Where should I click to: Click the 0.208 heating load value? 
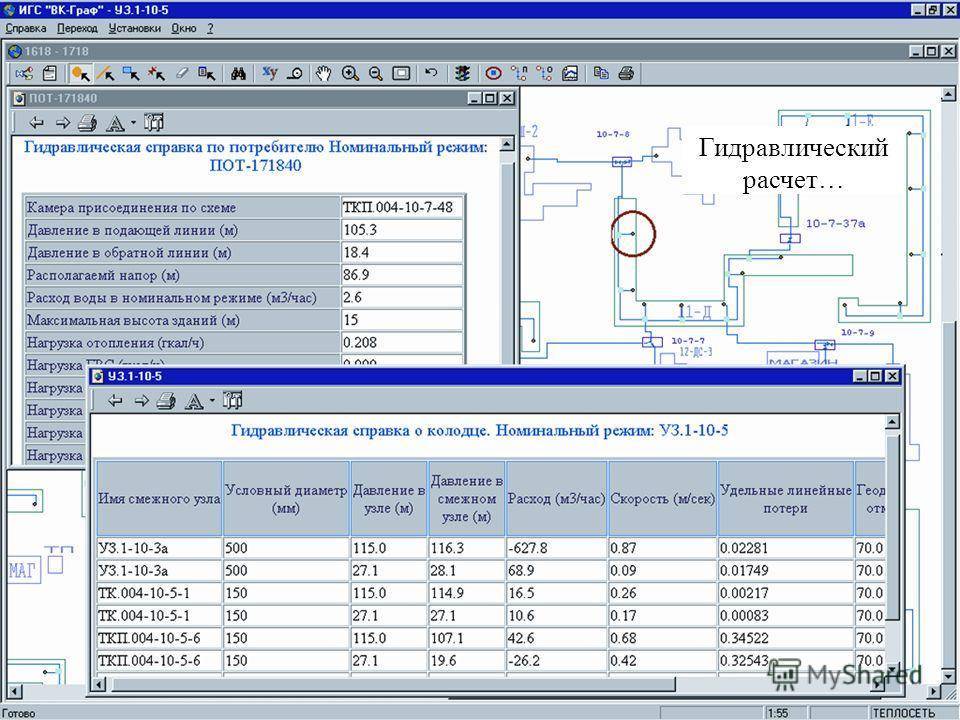[x=402, y=342]
